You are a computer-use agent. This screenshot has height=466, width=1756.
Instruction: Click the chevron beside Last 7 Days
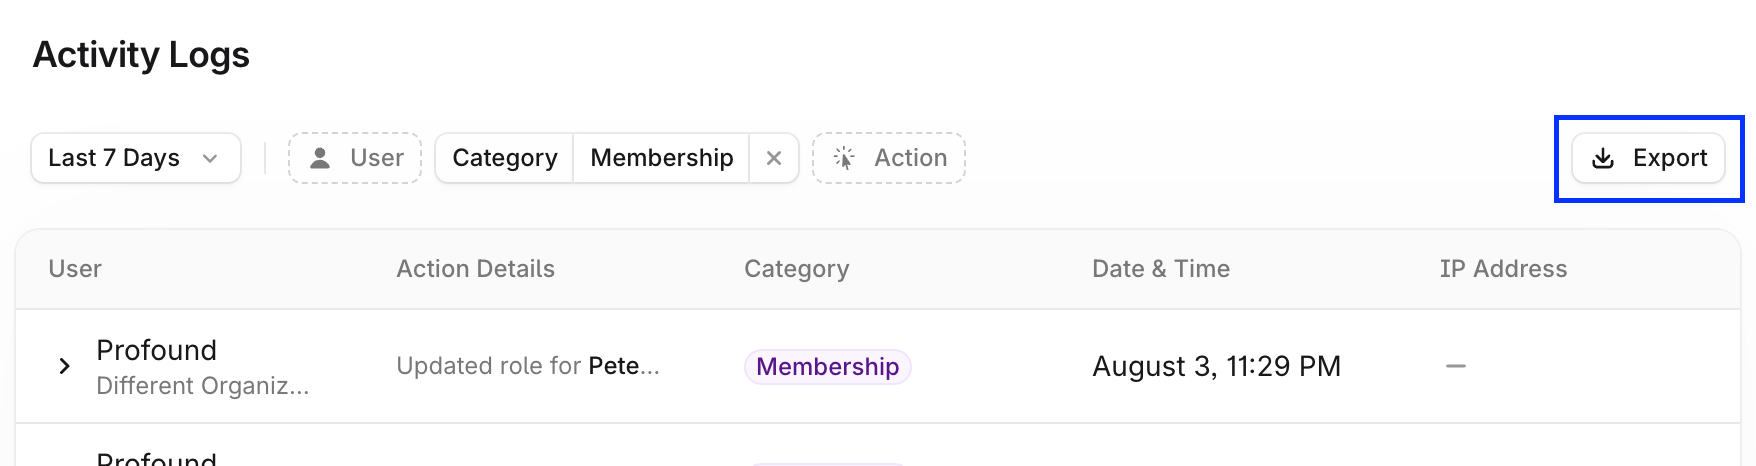coord(210,158)
